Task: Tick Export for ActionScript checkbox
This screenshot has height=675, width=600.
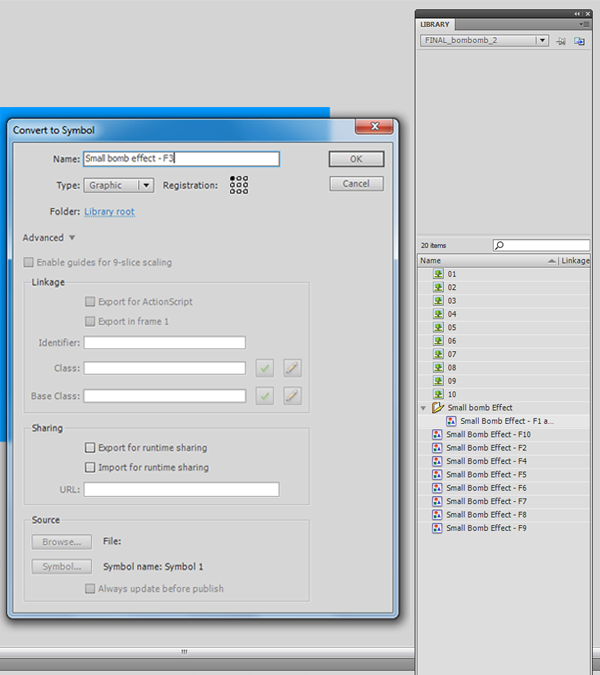Action: click(90, 301)
